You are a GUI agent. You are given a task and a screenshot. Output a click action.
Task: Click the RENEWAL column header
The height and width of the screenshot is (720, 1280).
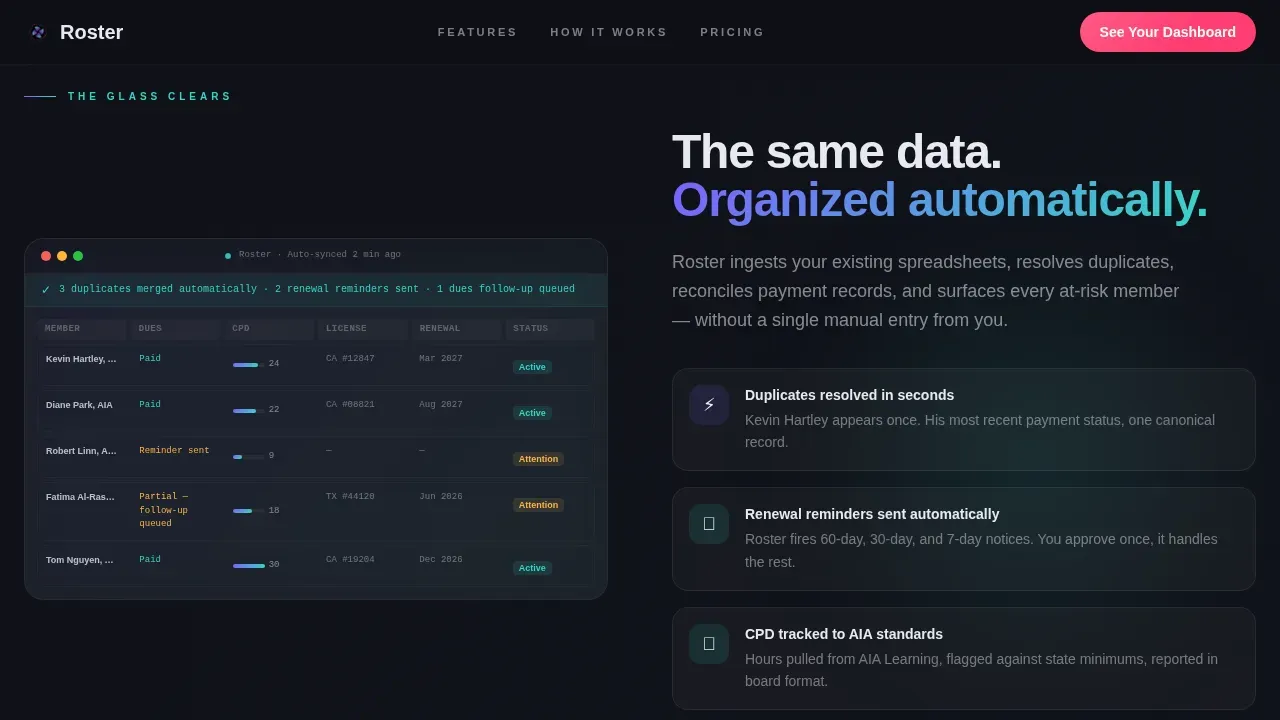[457, 329]
